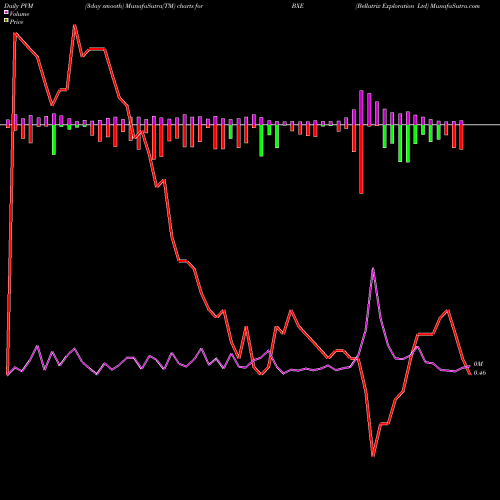Click the 'Volume' legend label
500x500 pixels.
[x=19, y=14]
